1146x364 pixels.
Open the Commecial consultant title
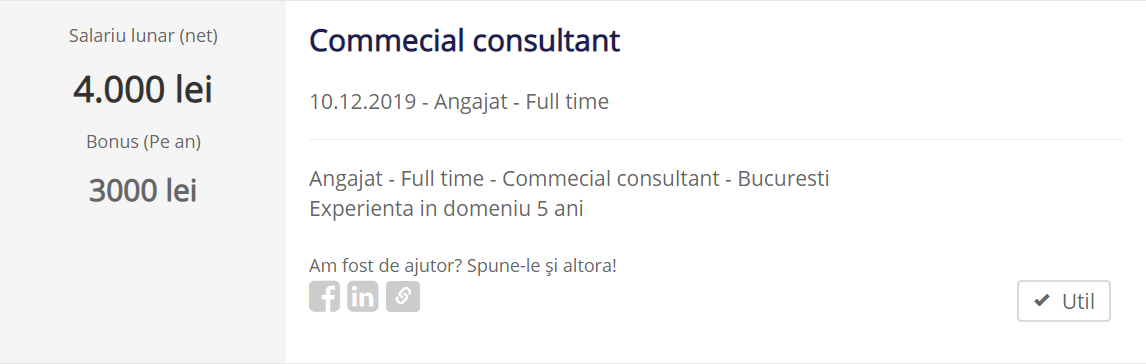click(465, 41)
